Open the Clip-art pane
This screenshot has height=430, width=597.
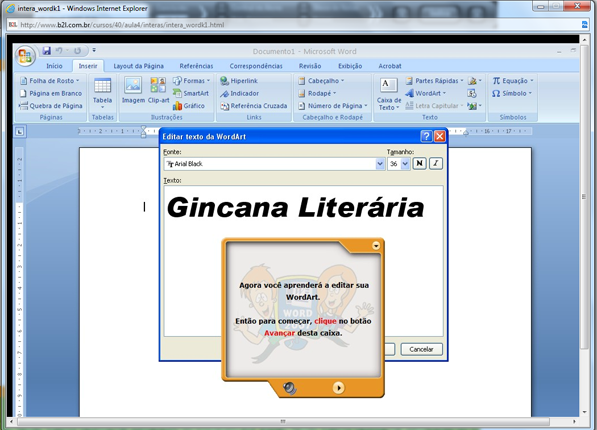point(158,90)
